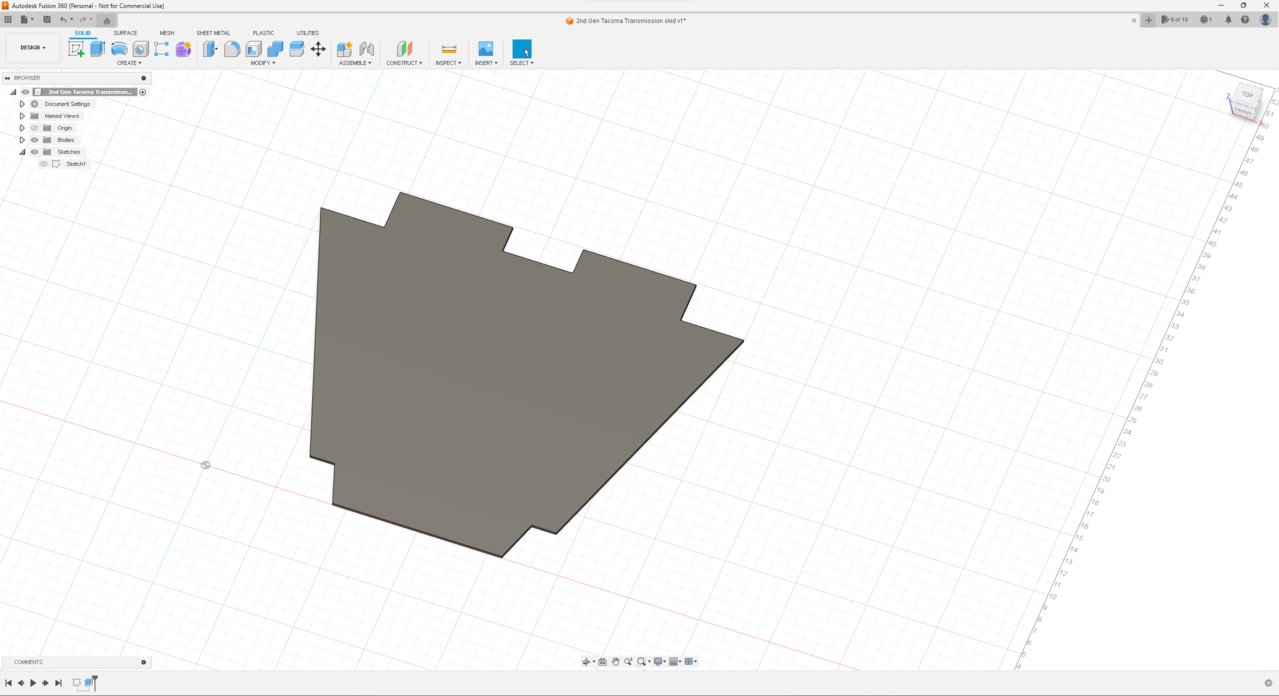The image size is (1279, 696).
Task: Select the Press Pull tool
Action: 210,49
